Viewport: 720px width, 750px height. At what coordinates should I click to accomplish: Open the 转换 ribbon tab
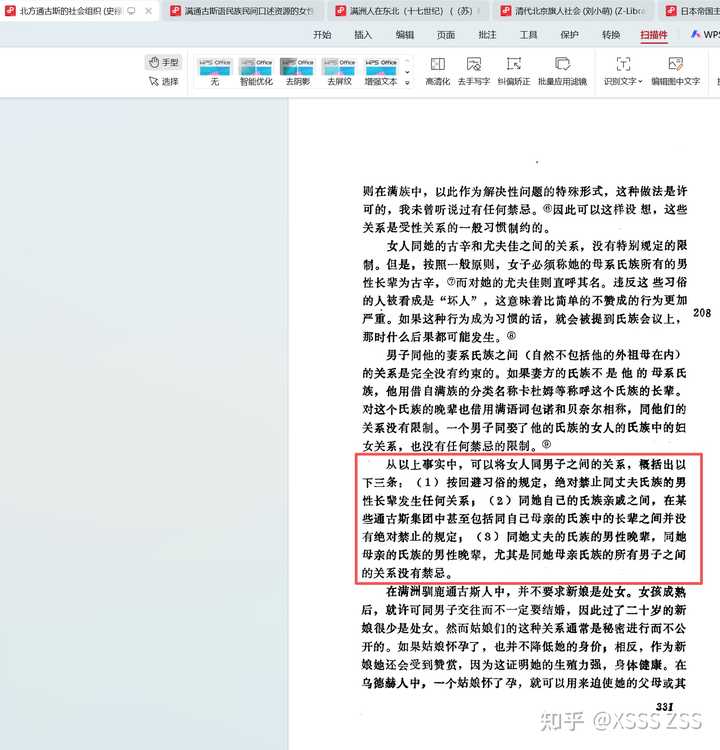point(611,34)
